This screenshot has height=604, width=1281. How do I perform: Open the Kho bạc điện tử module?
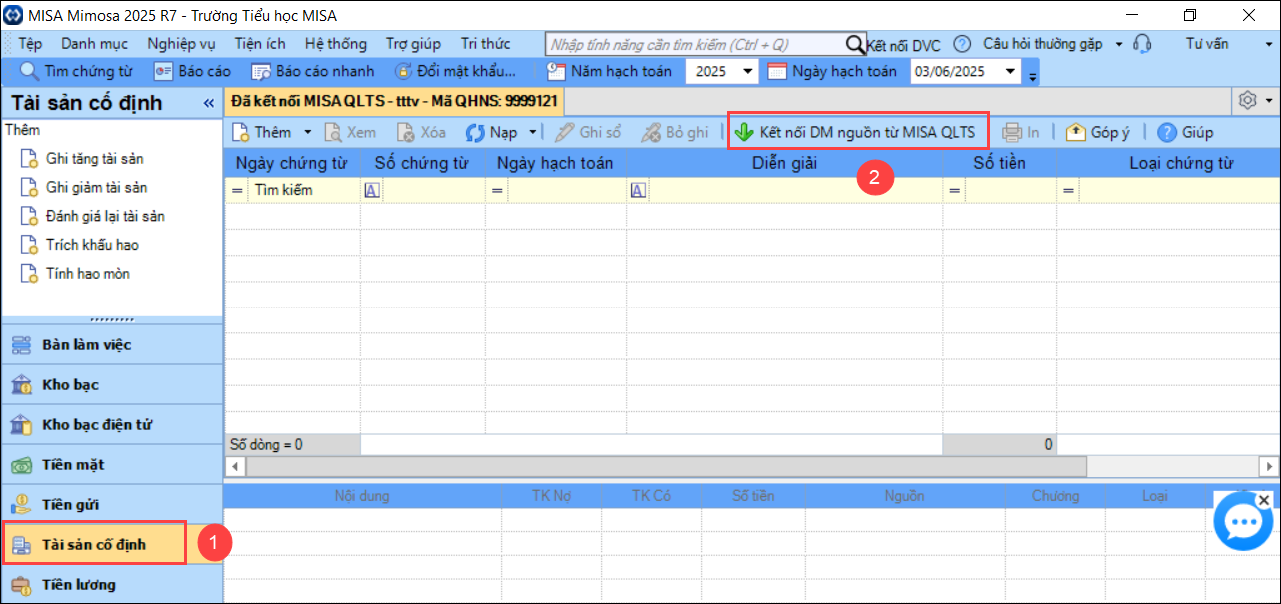coord(112,425)
